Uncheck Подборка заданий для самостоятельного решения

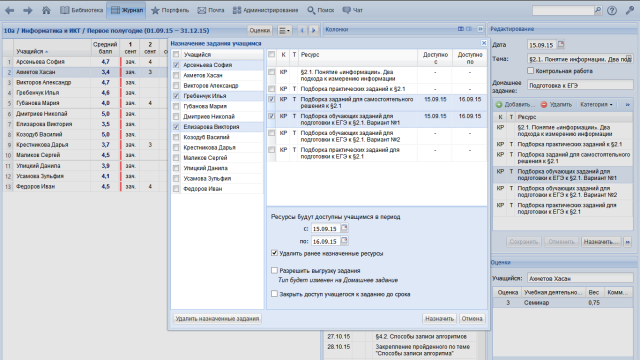(271, 99)
